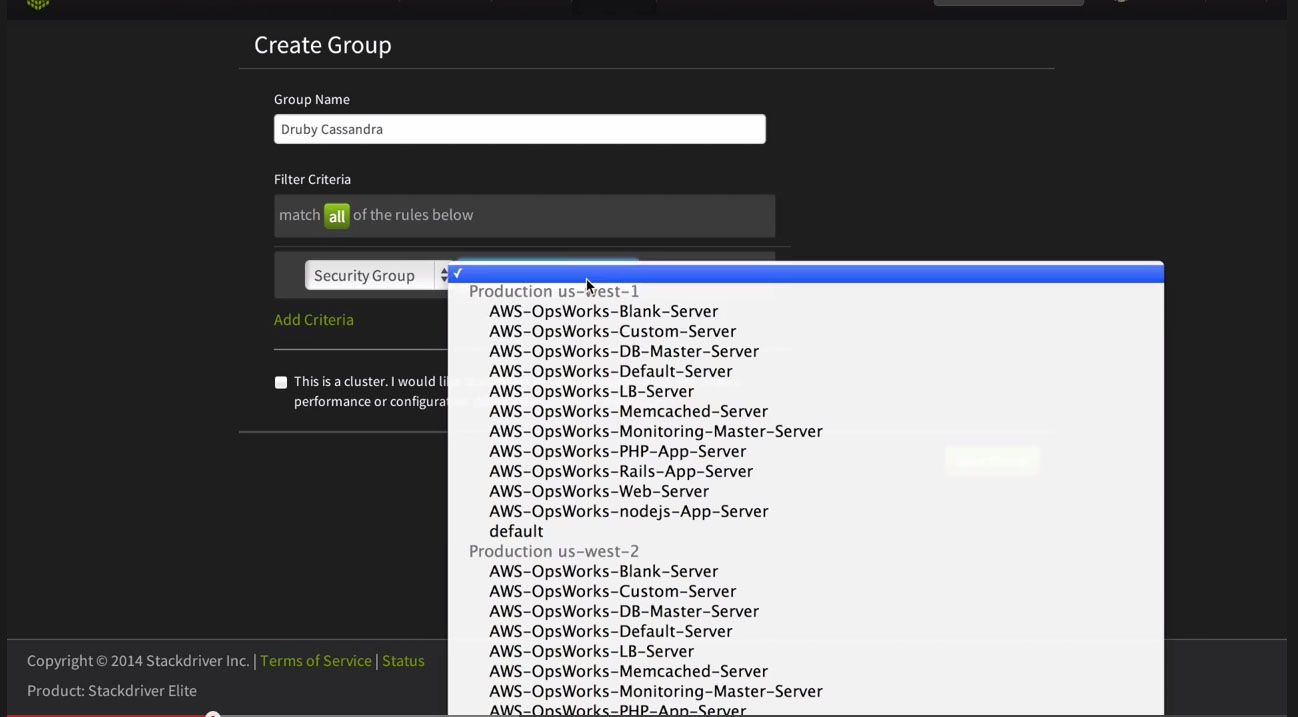Viewport: 1298px width, 717px height.
Task: Select 'AWS-OpsWorks-Web-Server' from the list
Action: [598, 491]
